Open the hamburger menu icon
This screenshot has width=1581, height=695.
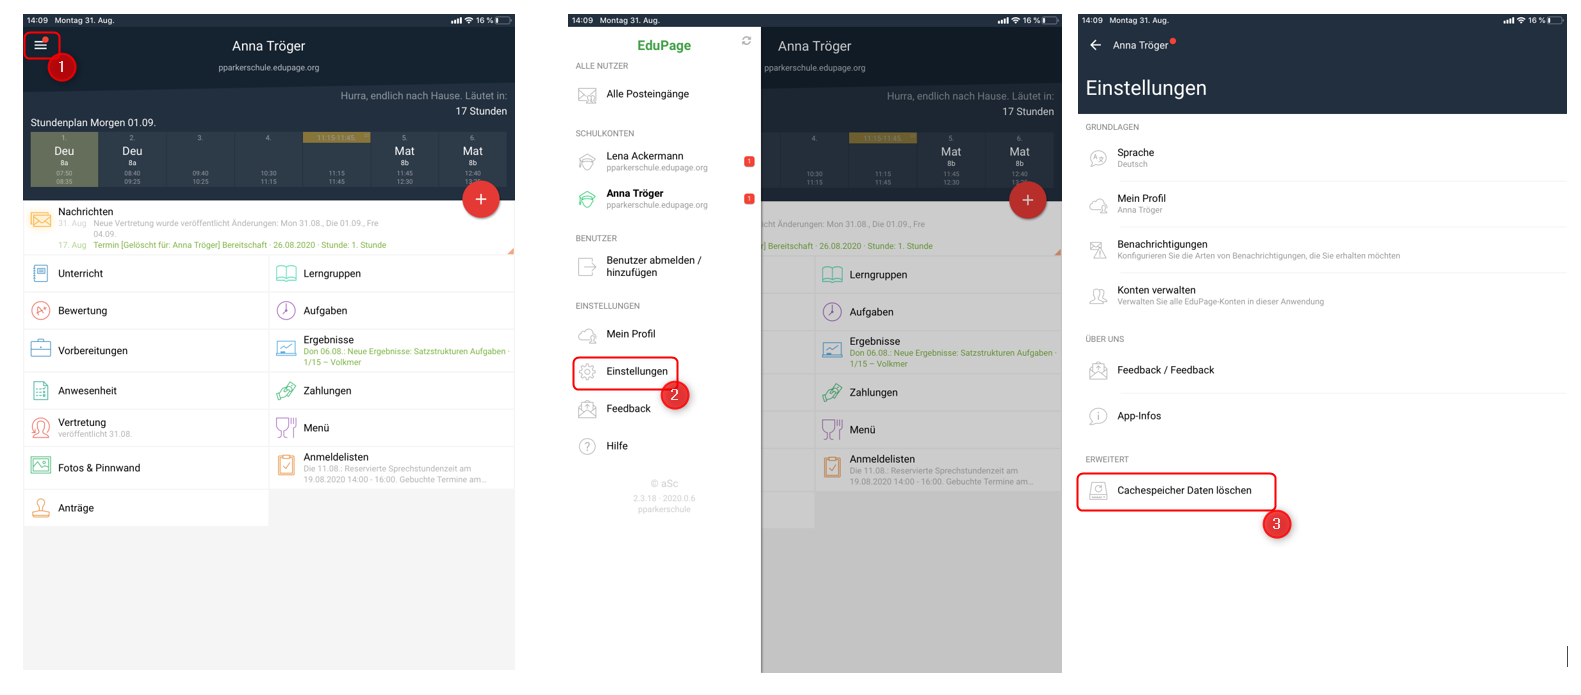pos(41,45)
